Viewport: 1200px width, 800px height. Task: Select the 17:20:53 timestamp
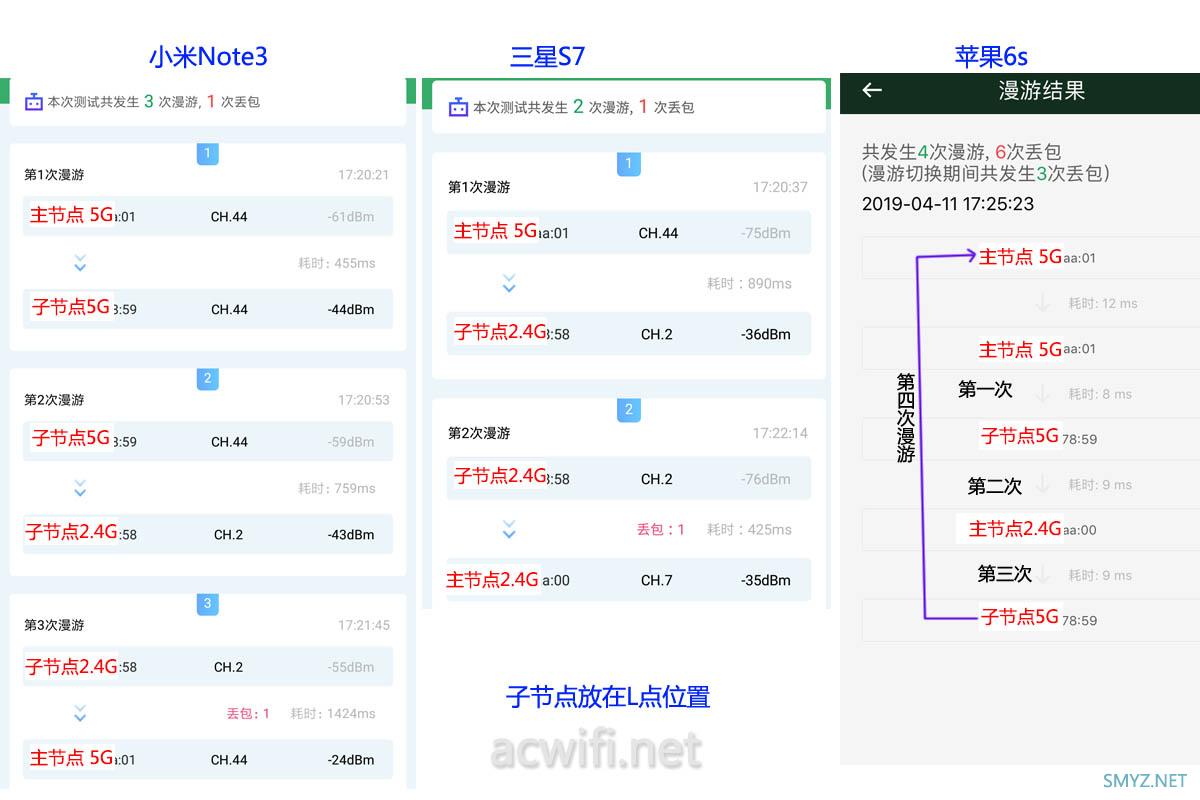tap(363, 399)
